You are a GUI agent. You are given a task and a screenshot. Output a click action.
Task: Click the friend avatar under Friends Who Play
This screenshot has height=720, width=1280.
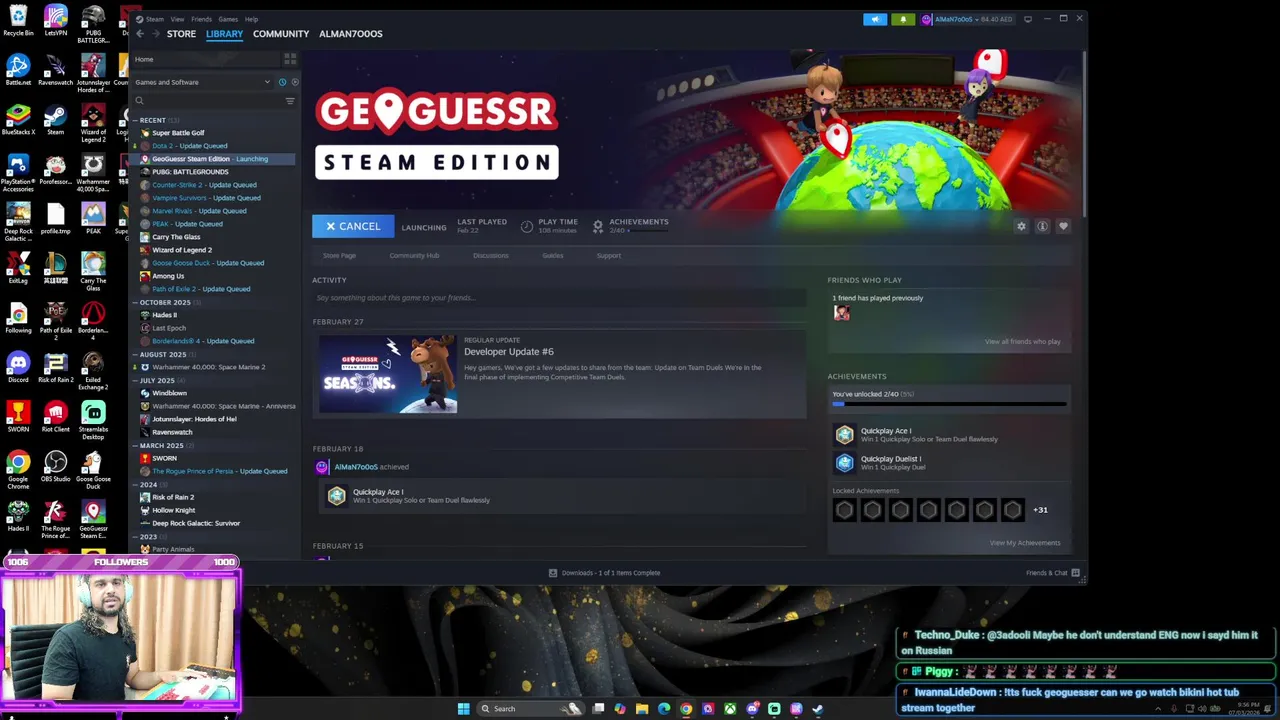(841, 313)
